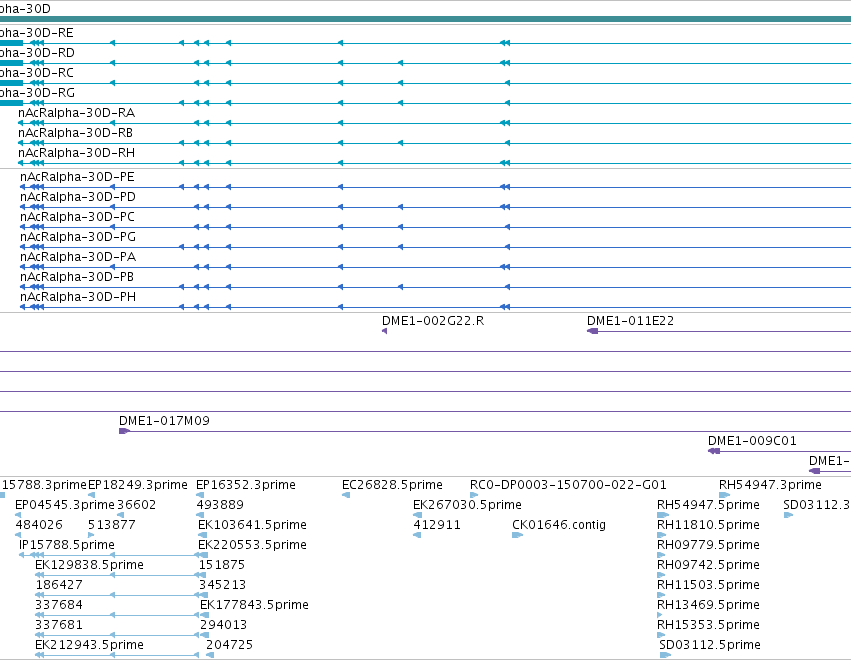The width and height of the screenshot is (851, 660).
Task: Open protein label nAcRalpha-30D-PG
Action: pos(78,237)
